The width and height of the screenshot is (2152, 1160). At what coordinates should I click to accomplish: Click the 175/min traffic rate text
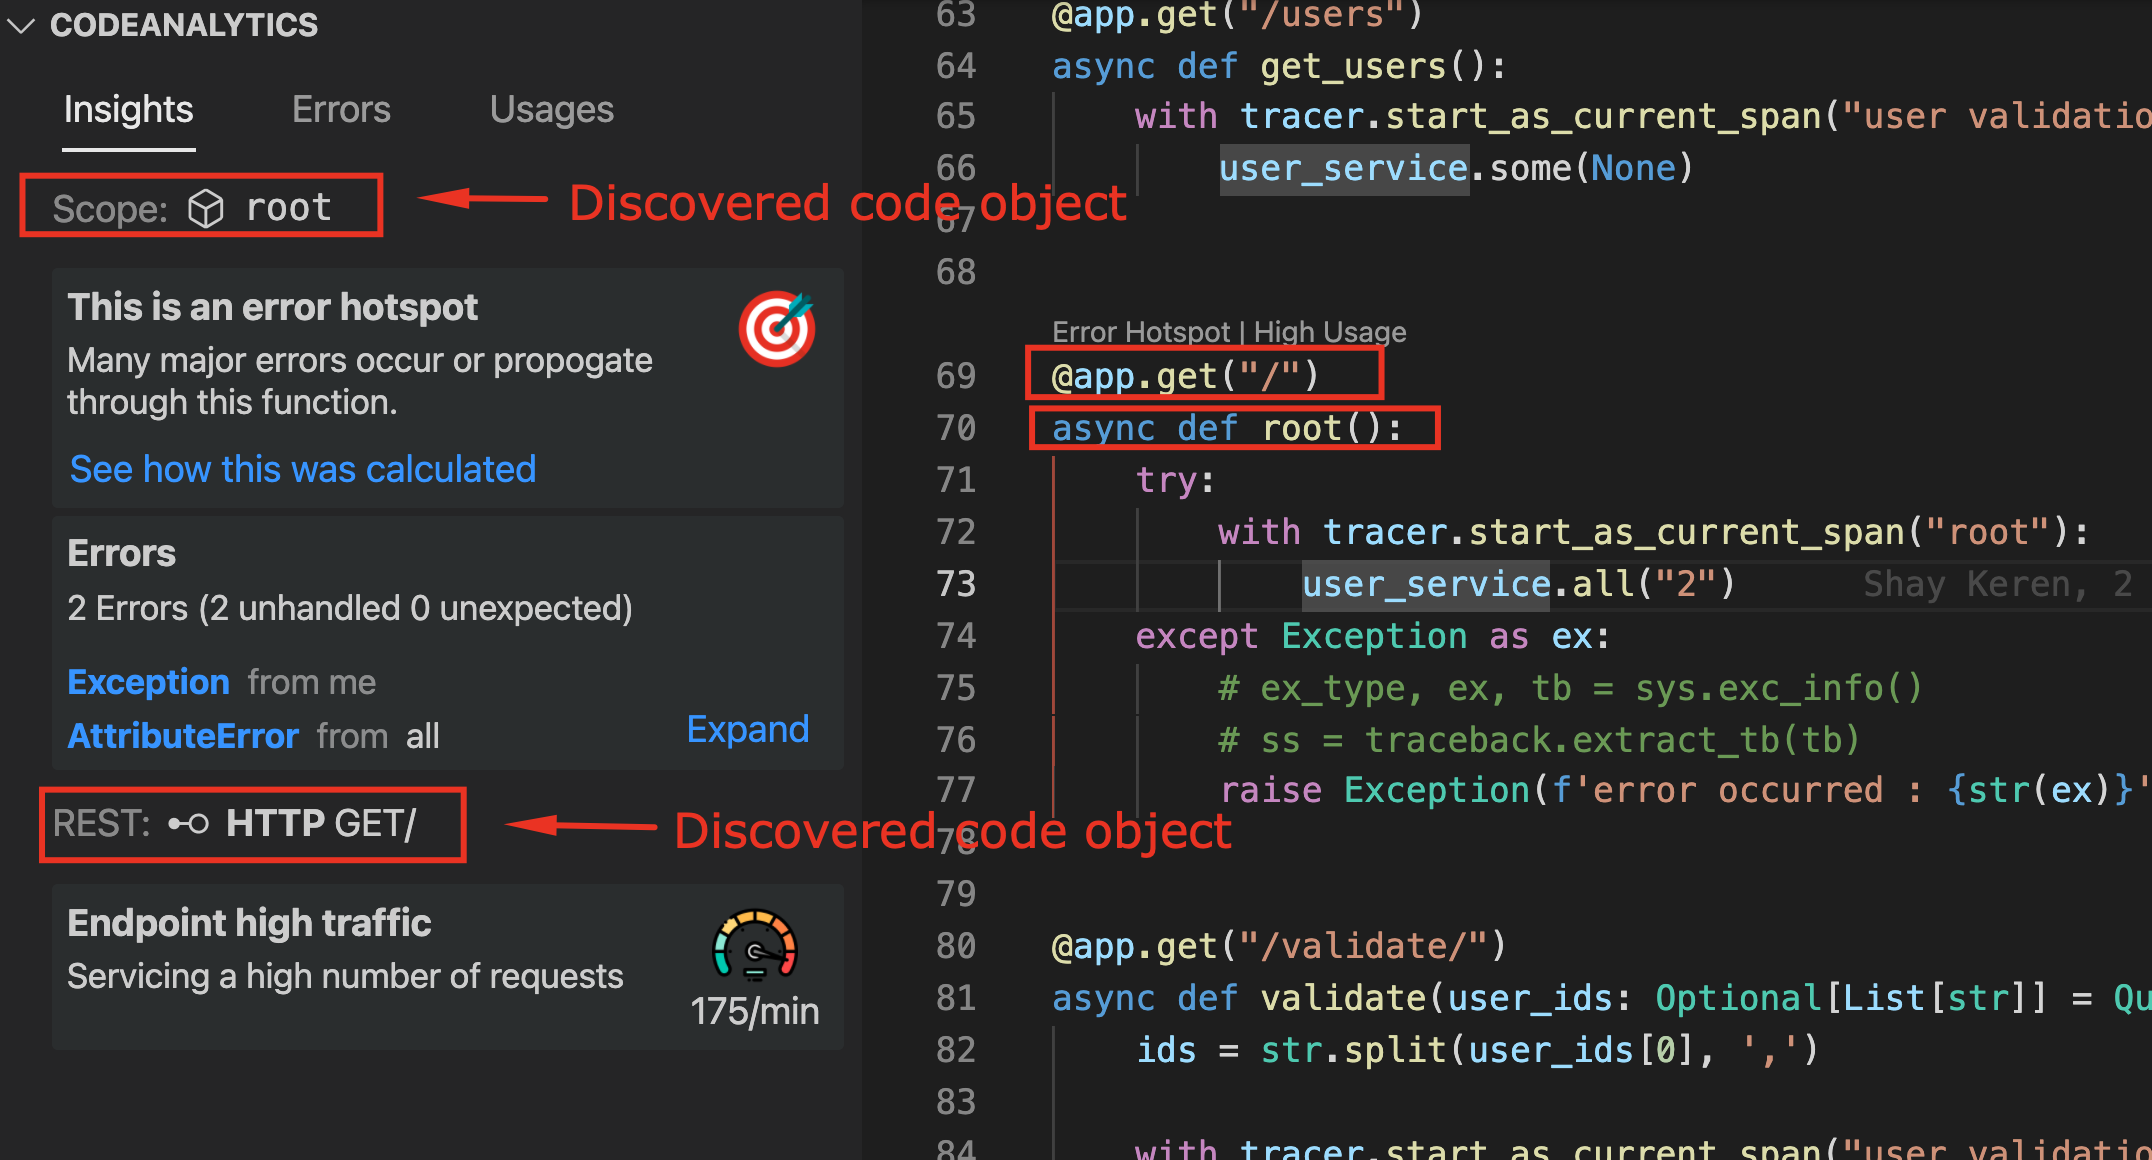754,1011
